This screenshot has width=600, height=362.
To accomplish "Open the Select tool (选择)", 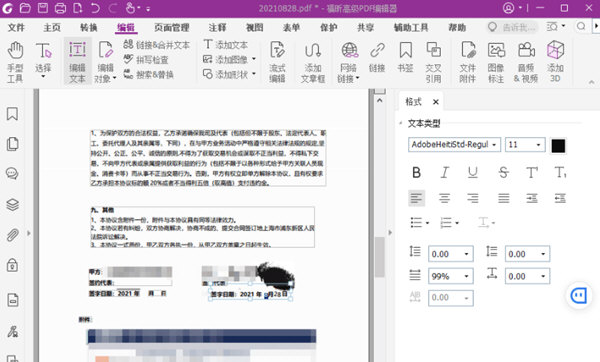I will point(43,60).
